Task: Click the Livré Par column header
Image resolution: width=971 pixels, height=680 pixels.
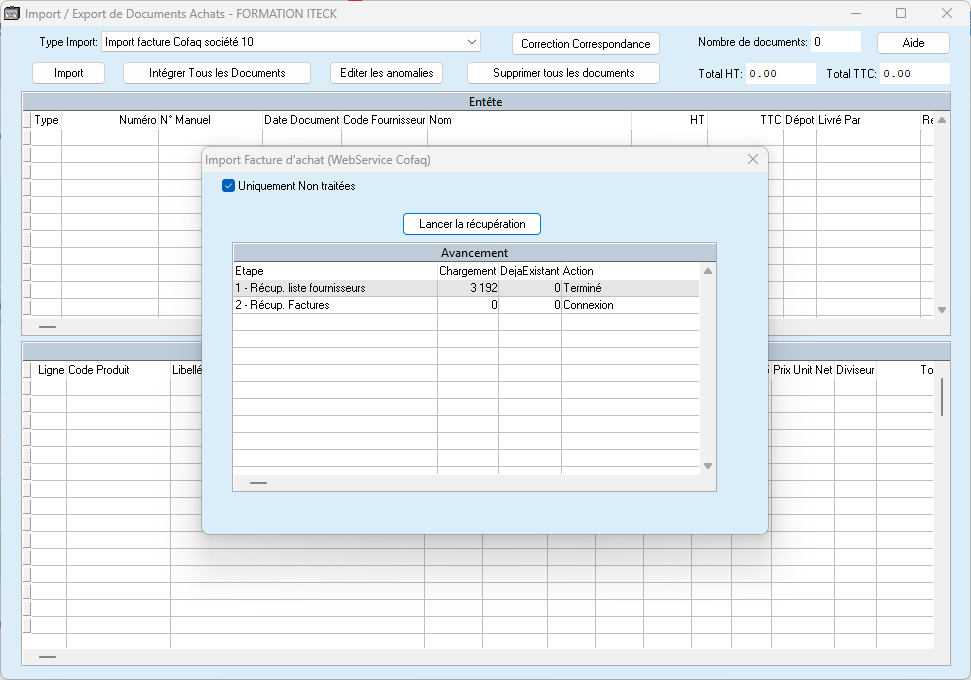Action: click(868, 120)
